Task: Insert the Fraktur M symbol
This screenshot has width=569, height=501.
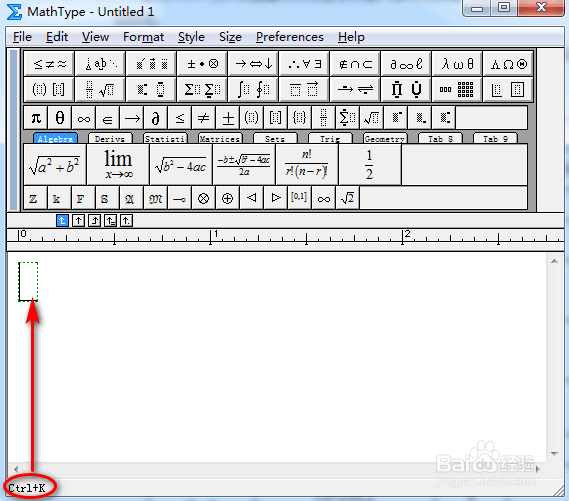Action: tap(156, 198)
